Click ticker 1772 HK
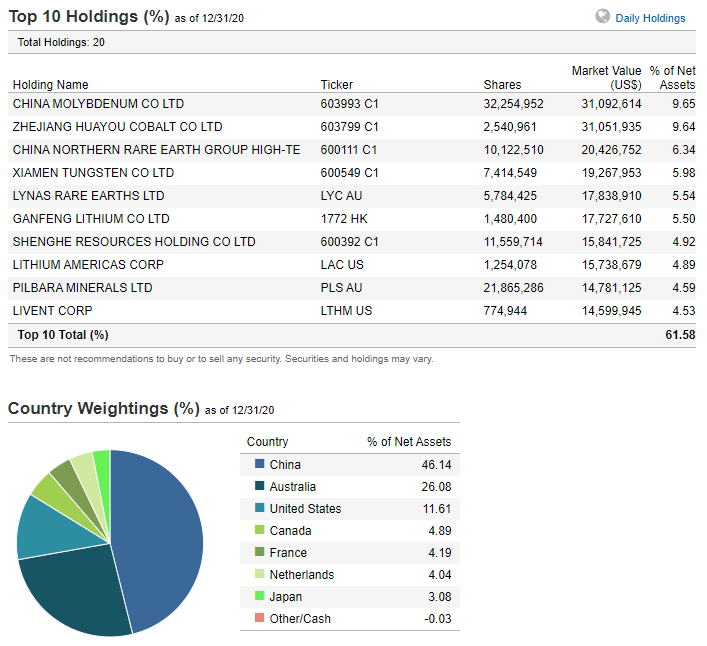The image size is (707, 646). point(344,219)
